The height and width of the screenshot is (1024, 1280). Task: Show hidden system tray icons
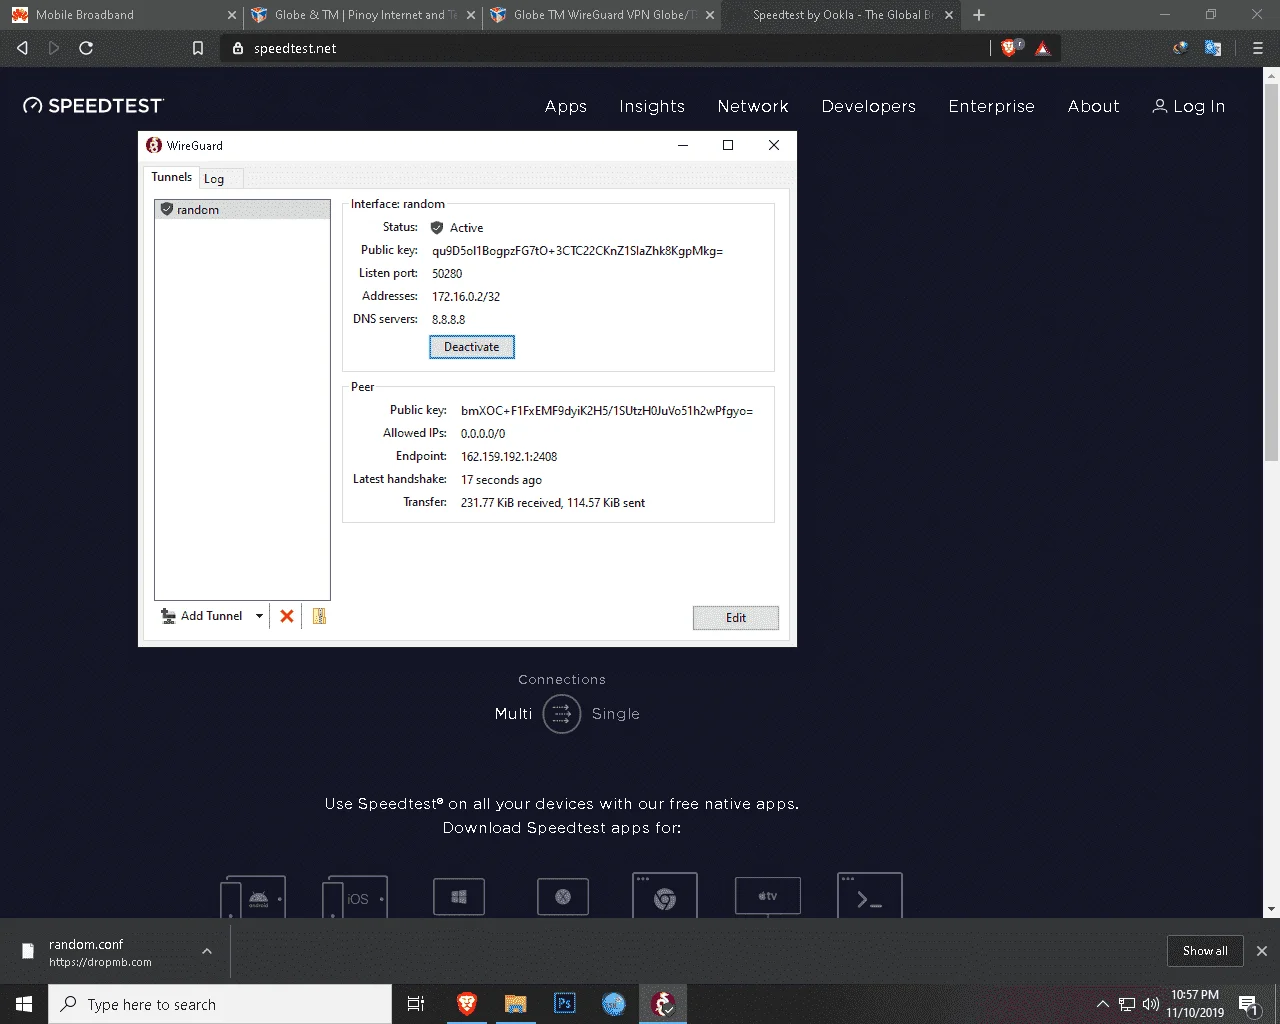tap(1103, 1004)
